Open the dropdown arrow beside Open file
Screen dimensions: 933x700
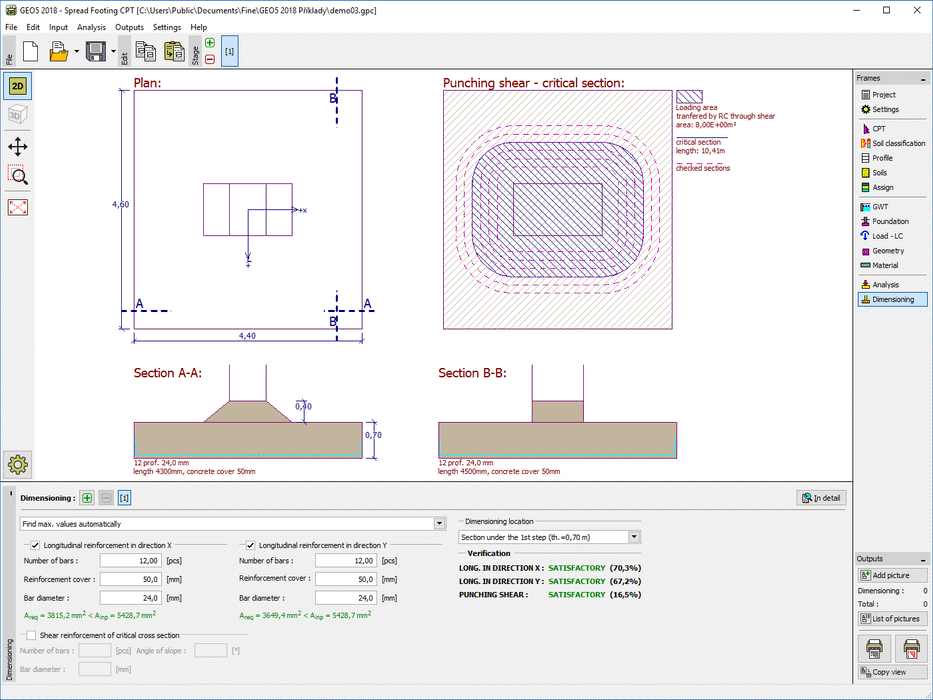[x=76, y=51]
